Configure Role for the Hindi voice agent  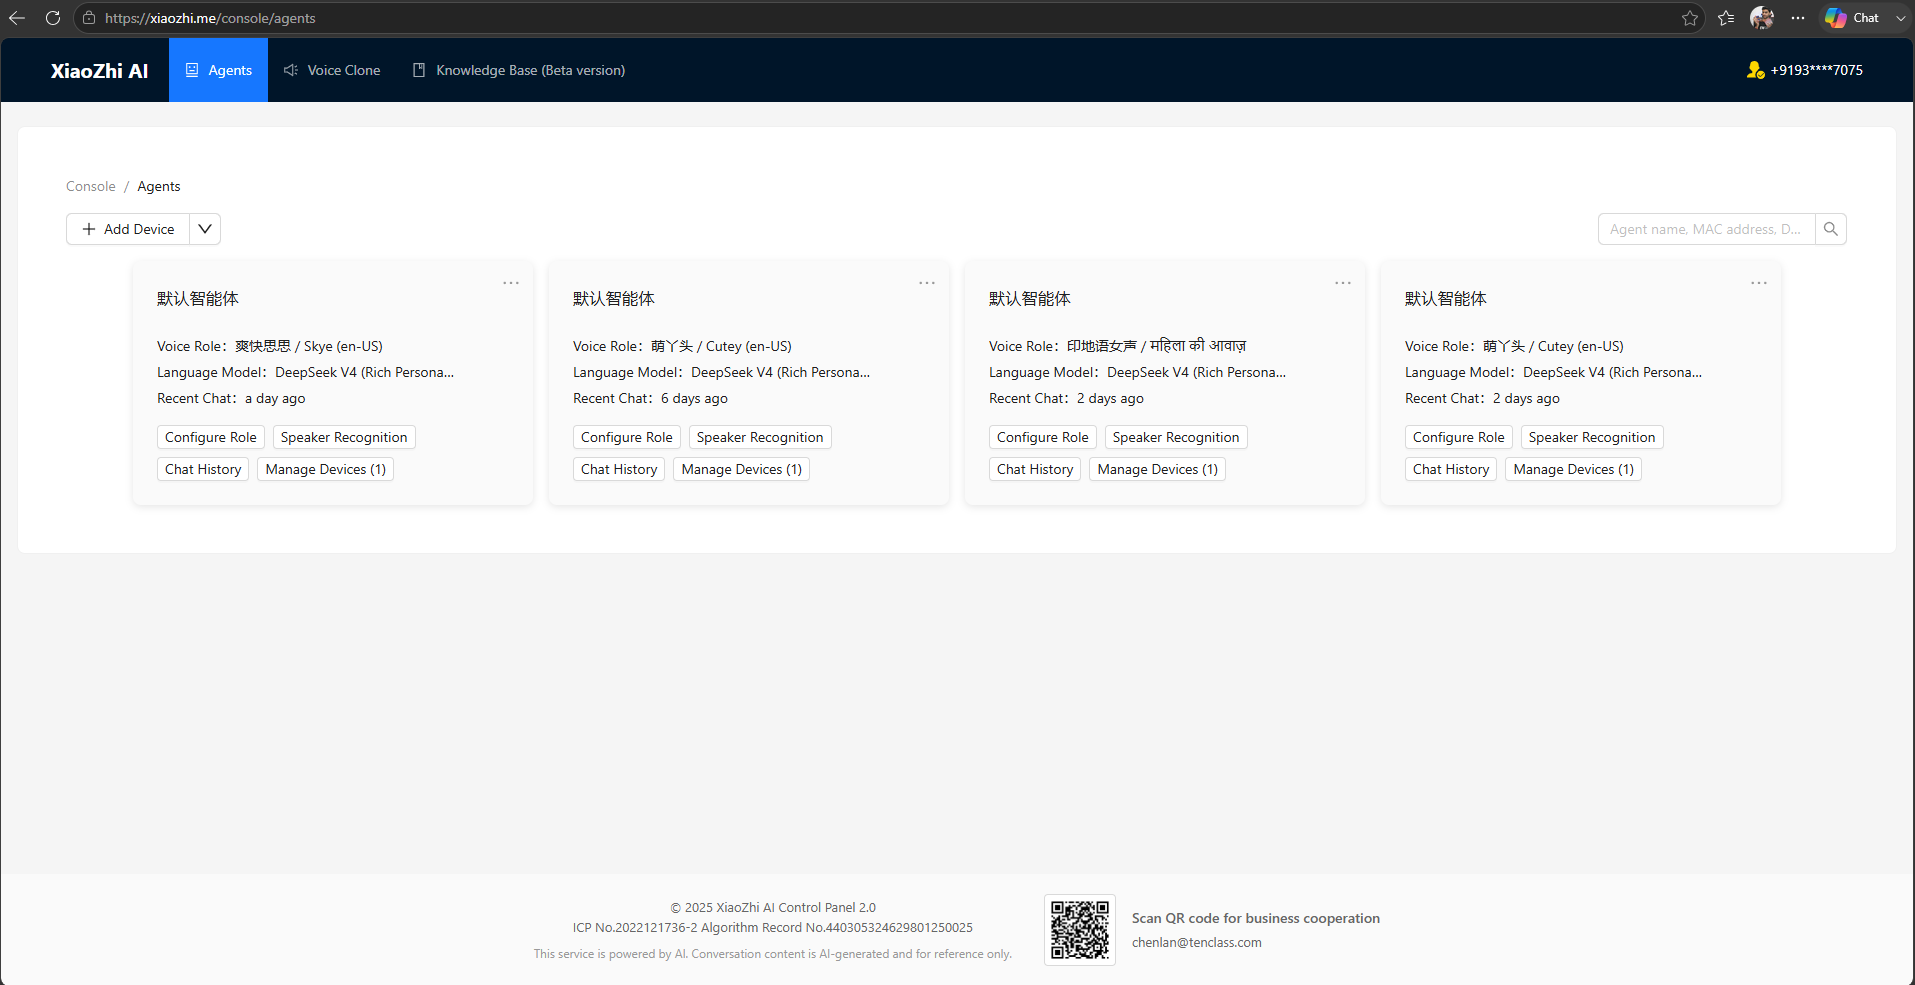tap(1043, 437)
